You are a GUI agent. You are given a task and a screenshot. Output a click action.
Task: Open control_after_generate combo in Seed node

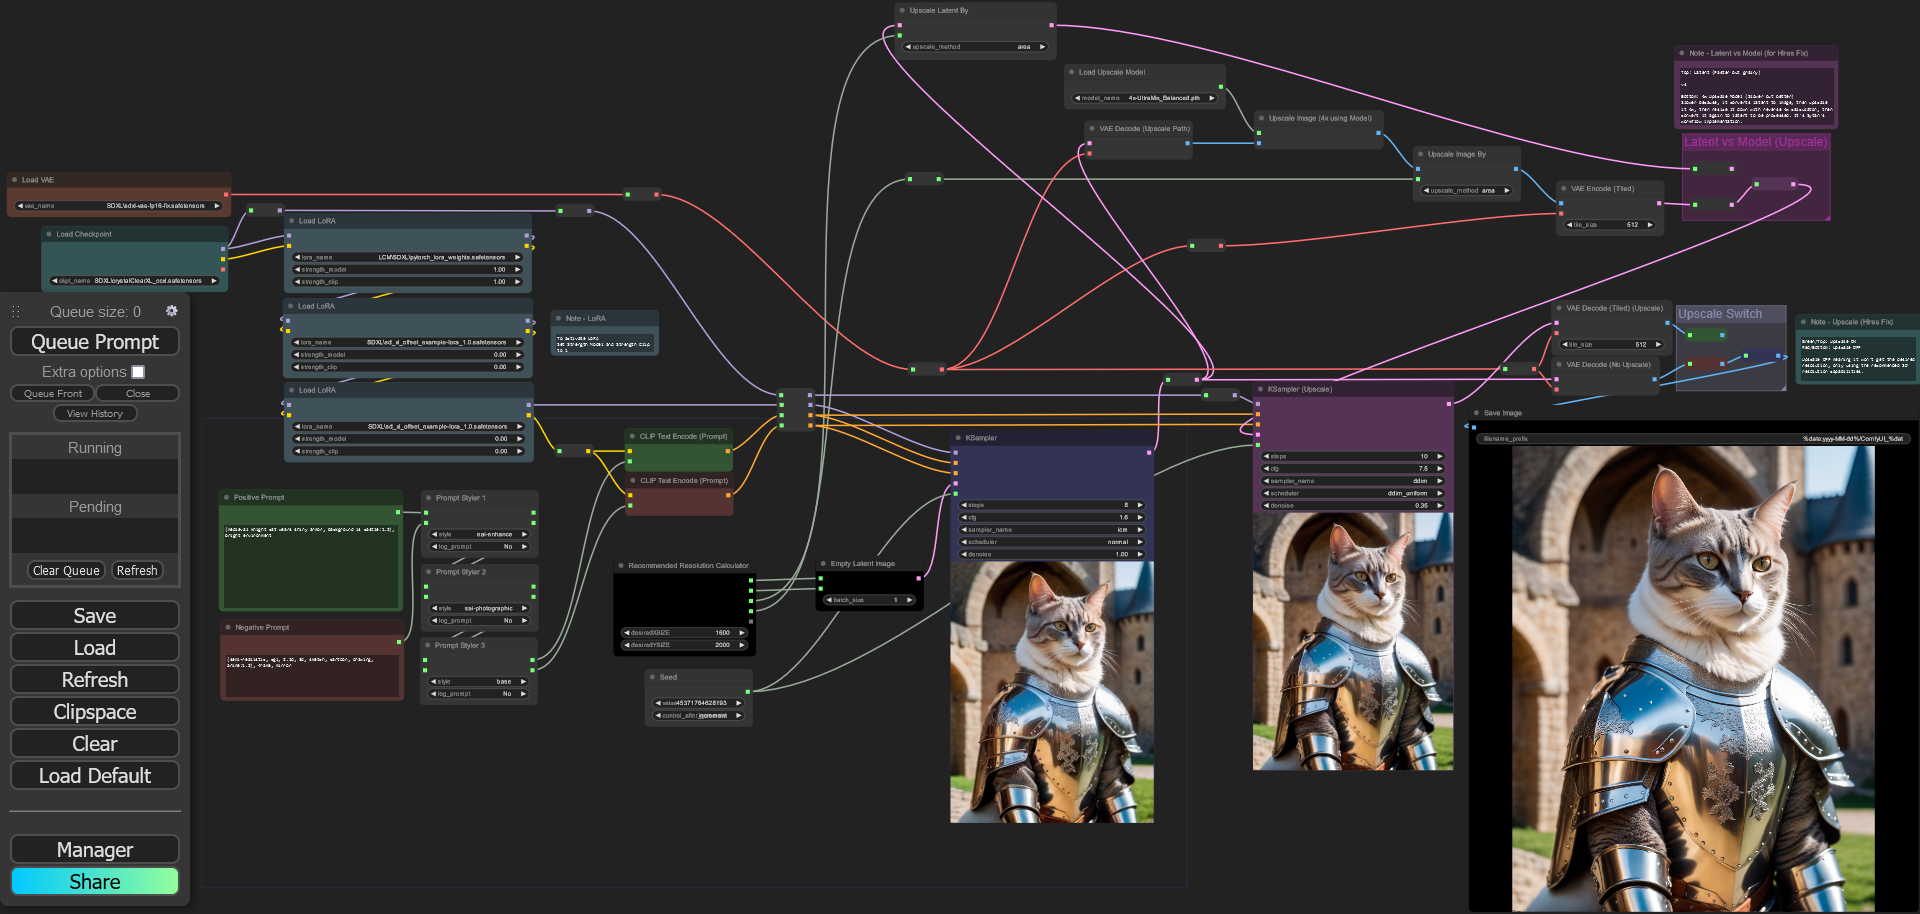click(699, 715)
